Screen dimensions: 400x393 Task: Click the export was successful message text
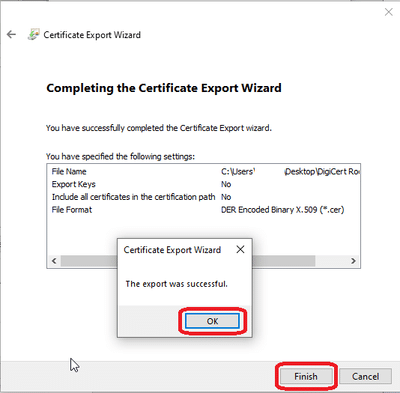[x=176, y=284]
